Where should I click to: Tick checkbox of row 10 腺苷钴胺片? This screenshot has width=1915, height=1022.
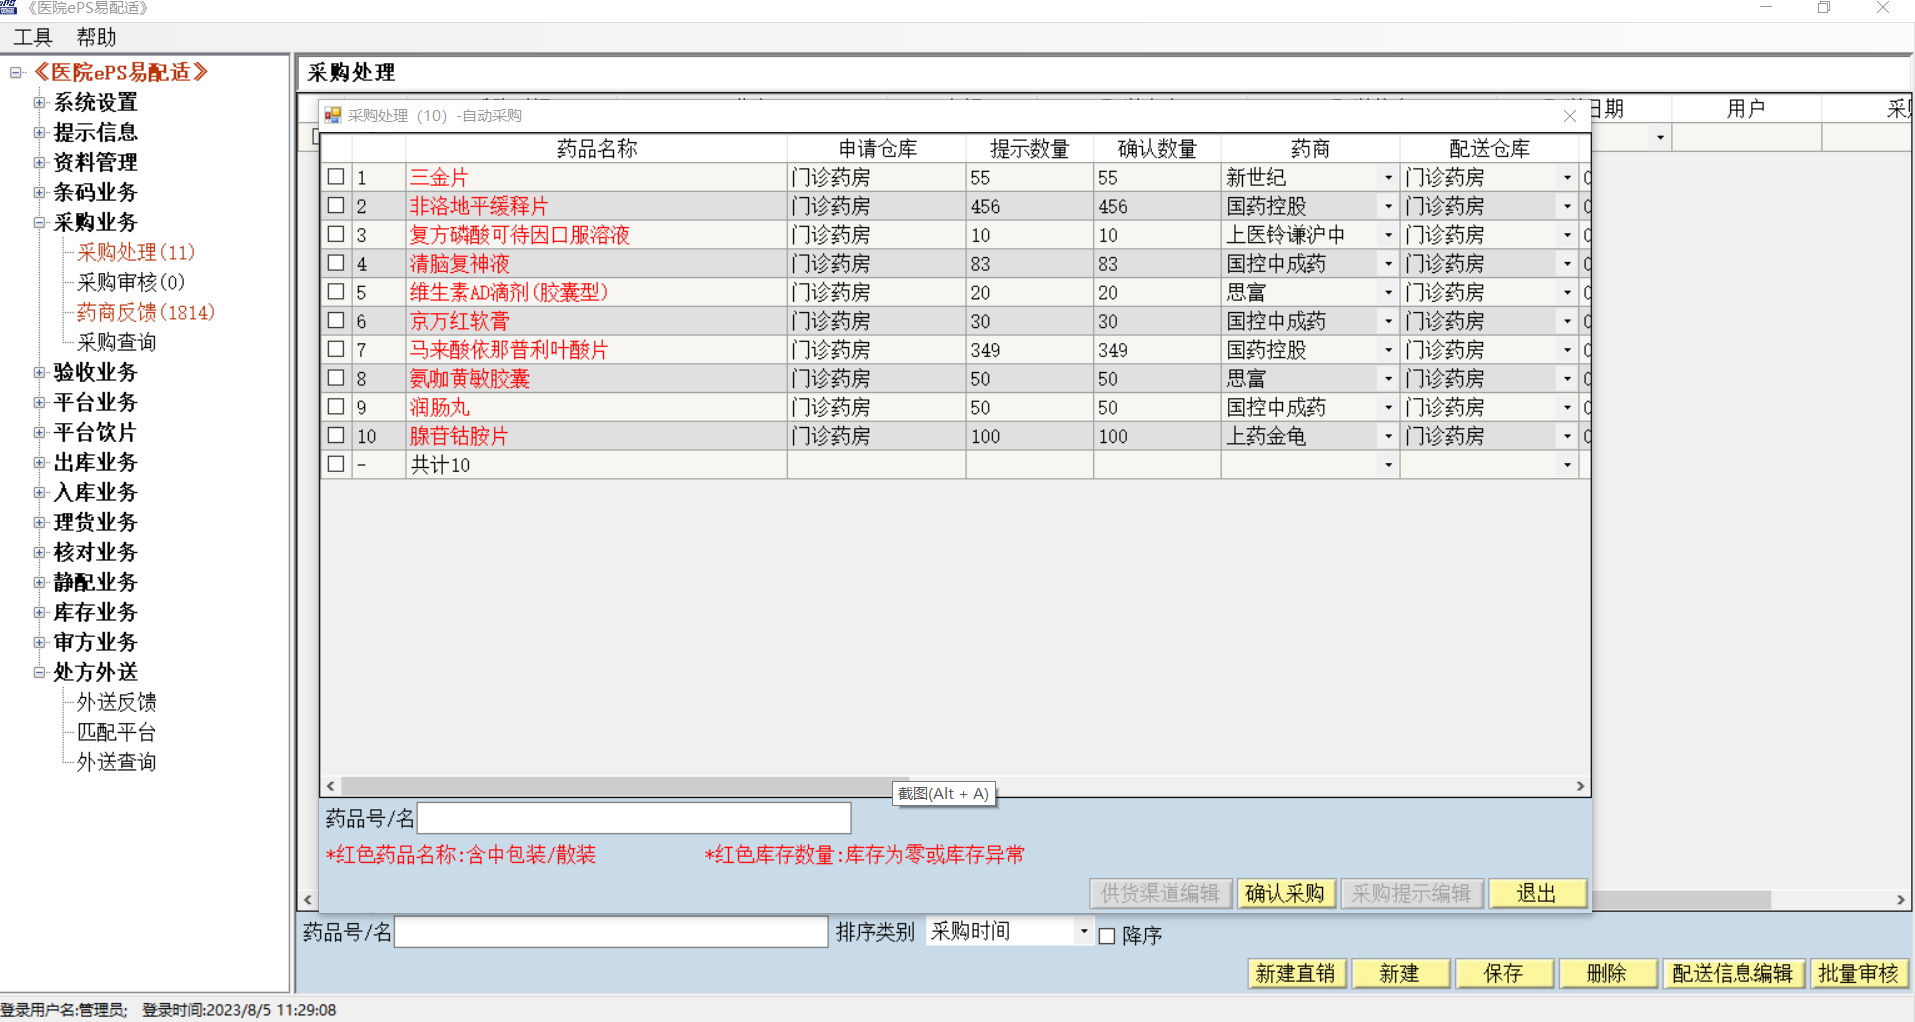click(x=336, y=436)
